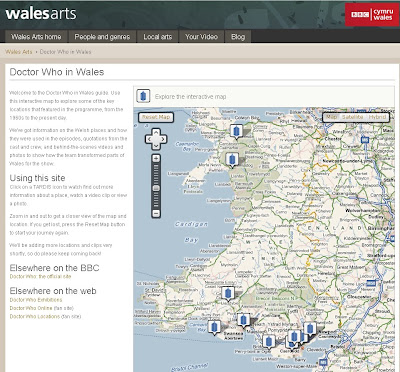Open the Local arts tab
The height and width of the screenshot is (372, 400).
click(158, 37)
